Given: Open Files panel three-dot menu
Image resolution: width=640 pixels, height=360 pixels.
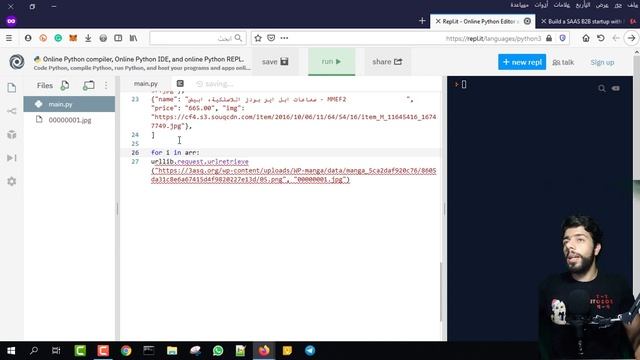Looking at the screenshot, I should (106, 85).
